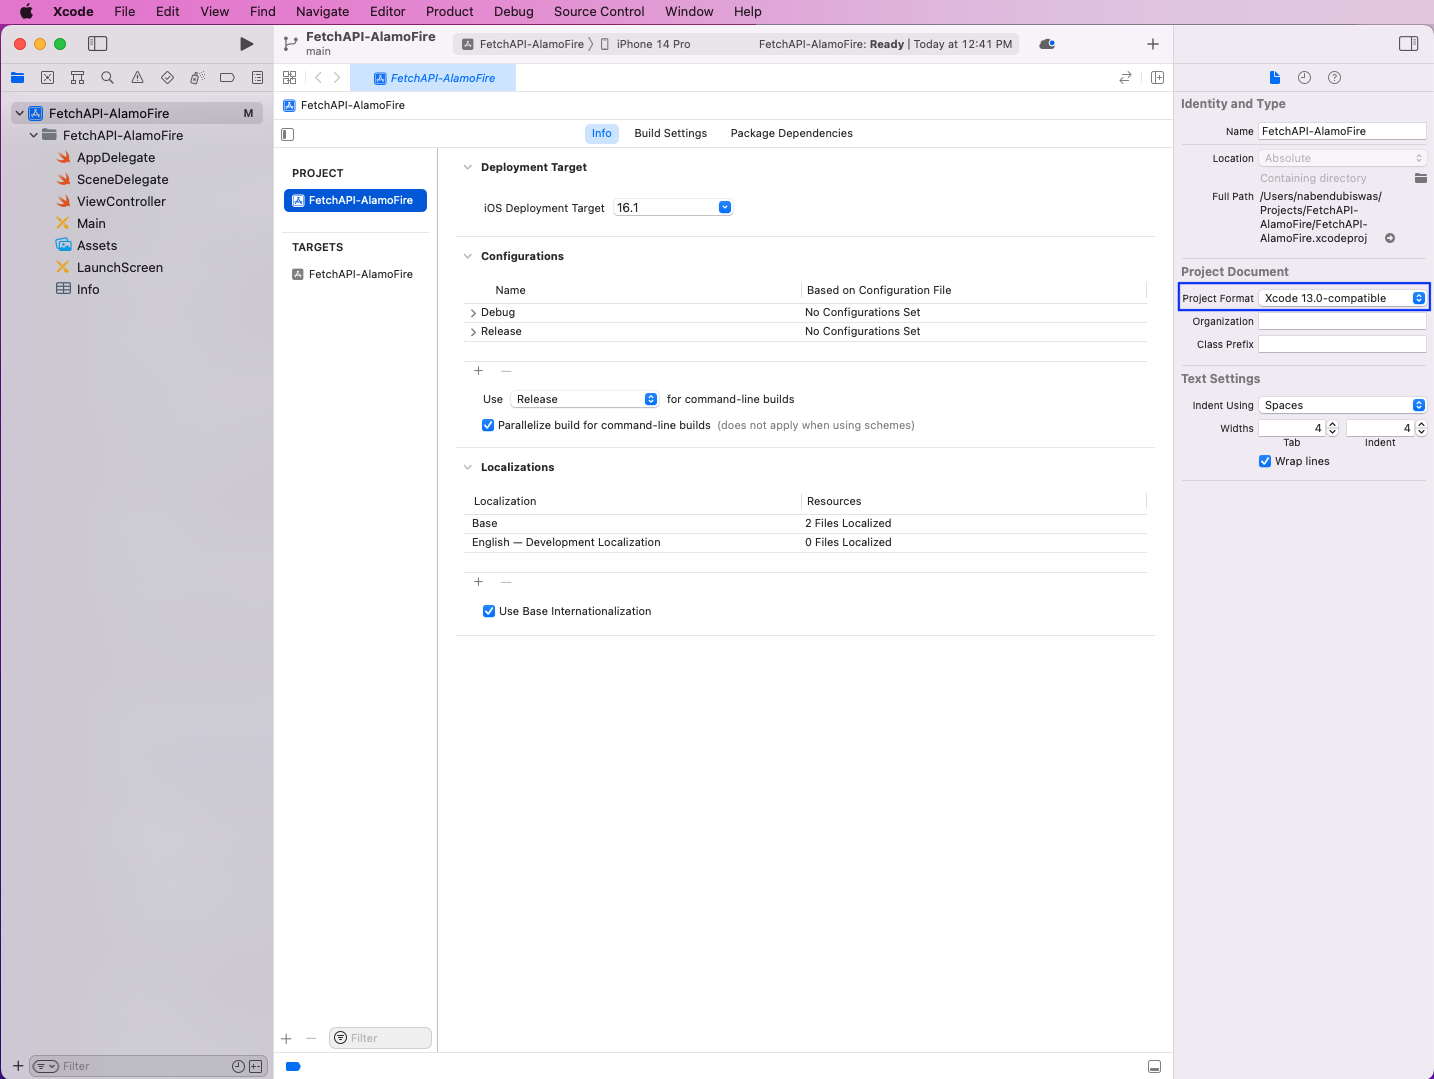Open the Find navigator magnifier icon
The width and height of the screenshot is (1434, 1079).
point(107,78)
